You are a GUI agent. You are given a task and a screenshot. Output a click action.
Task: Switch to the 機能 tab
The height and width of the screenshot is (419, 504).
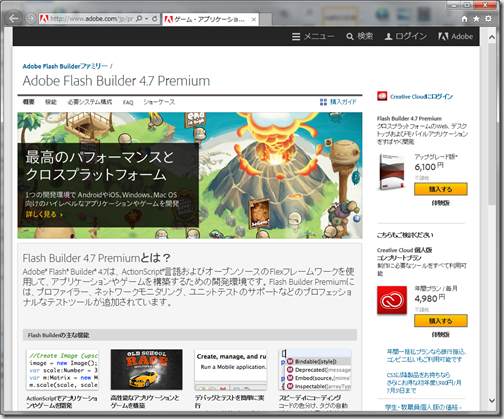(x=51, y=102)
